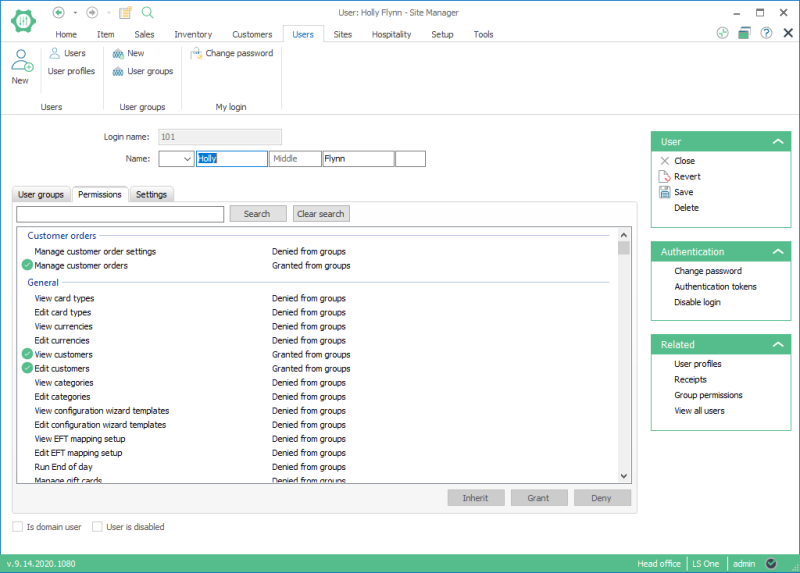
Task: Open the Sales ribbon tab
Action: pyautogui.click(x=144, y=34)
